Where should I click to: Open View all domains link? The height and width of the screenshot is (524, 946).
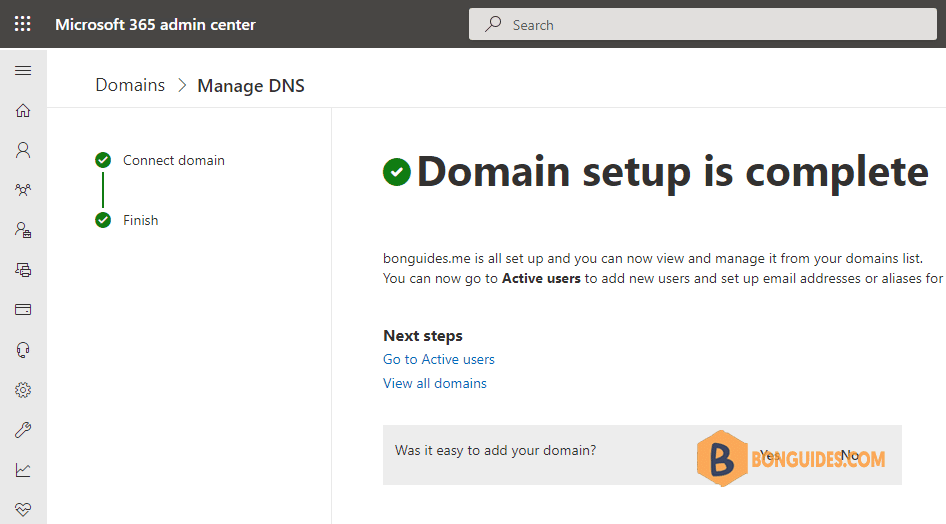434,384
